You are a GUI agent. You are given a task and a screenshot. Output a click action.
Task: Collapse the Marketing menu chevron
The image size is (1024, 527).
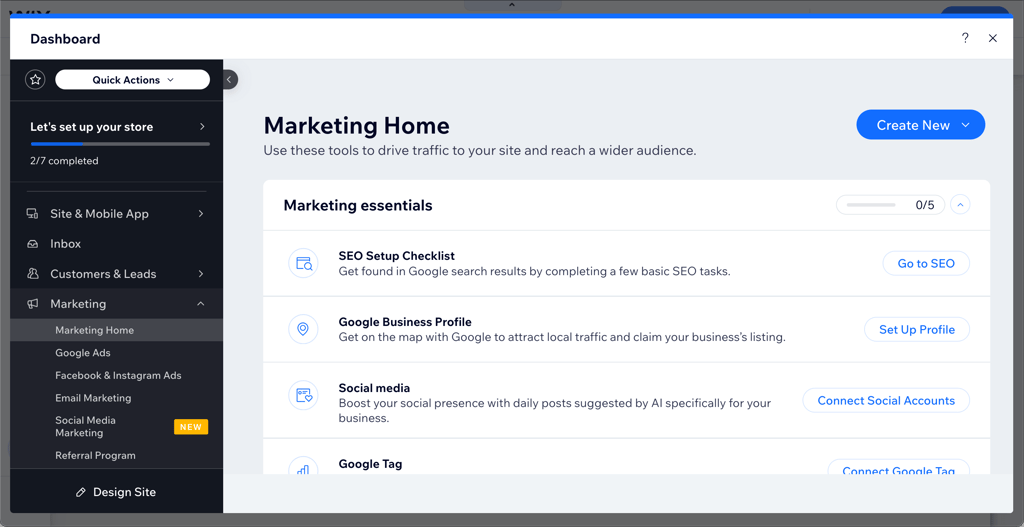(200, 304)
